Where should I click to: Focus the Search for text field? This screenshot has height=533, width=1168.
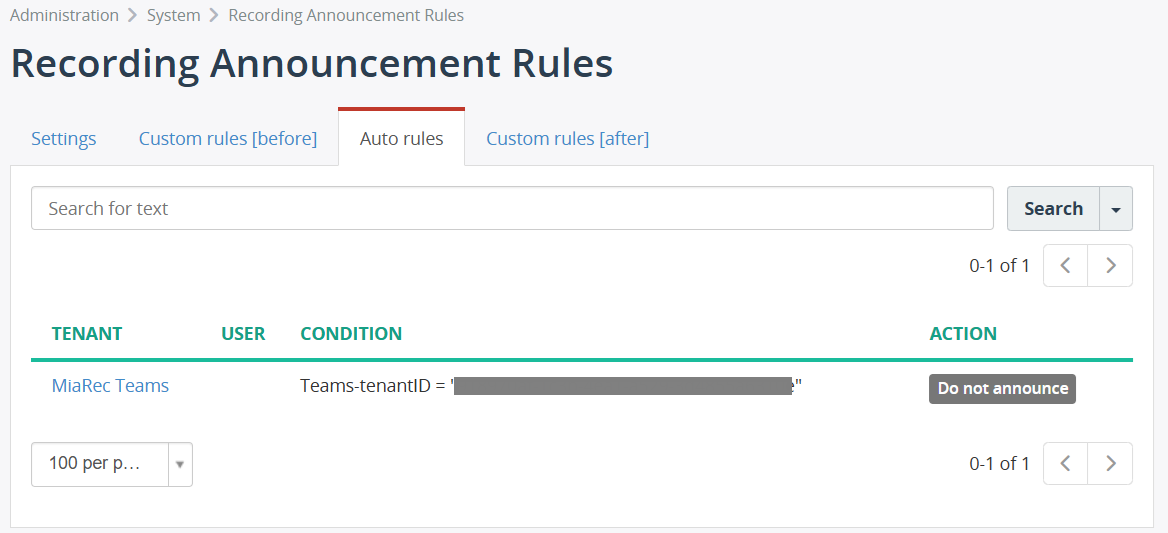512,209
